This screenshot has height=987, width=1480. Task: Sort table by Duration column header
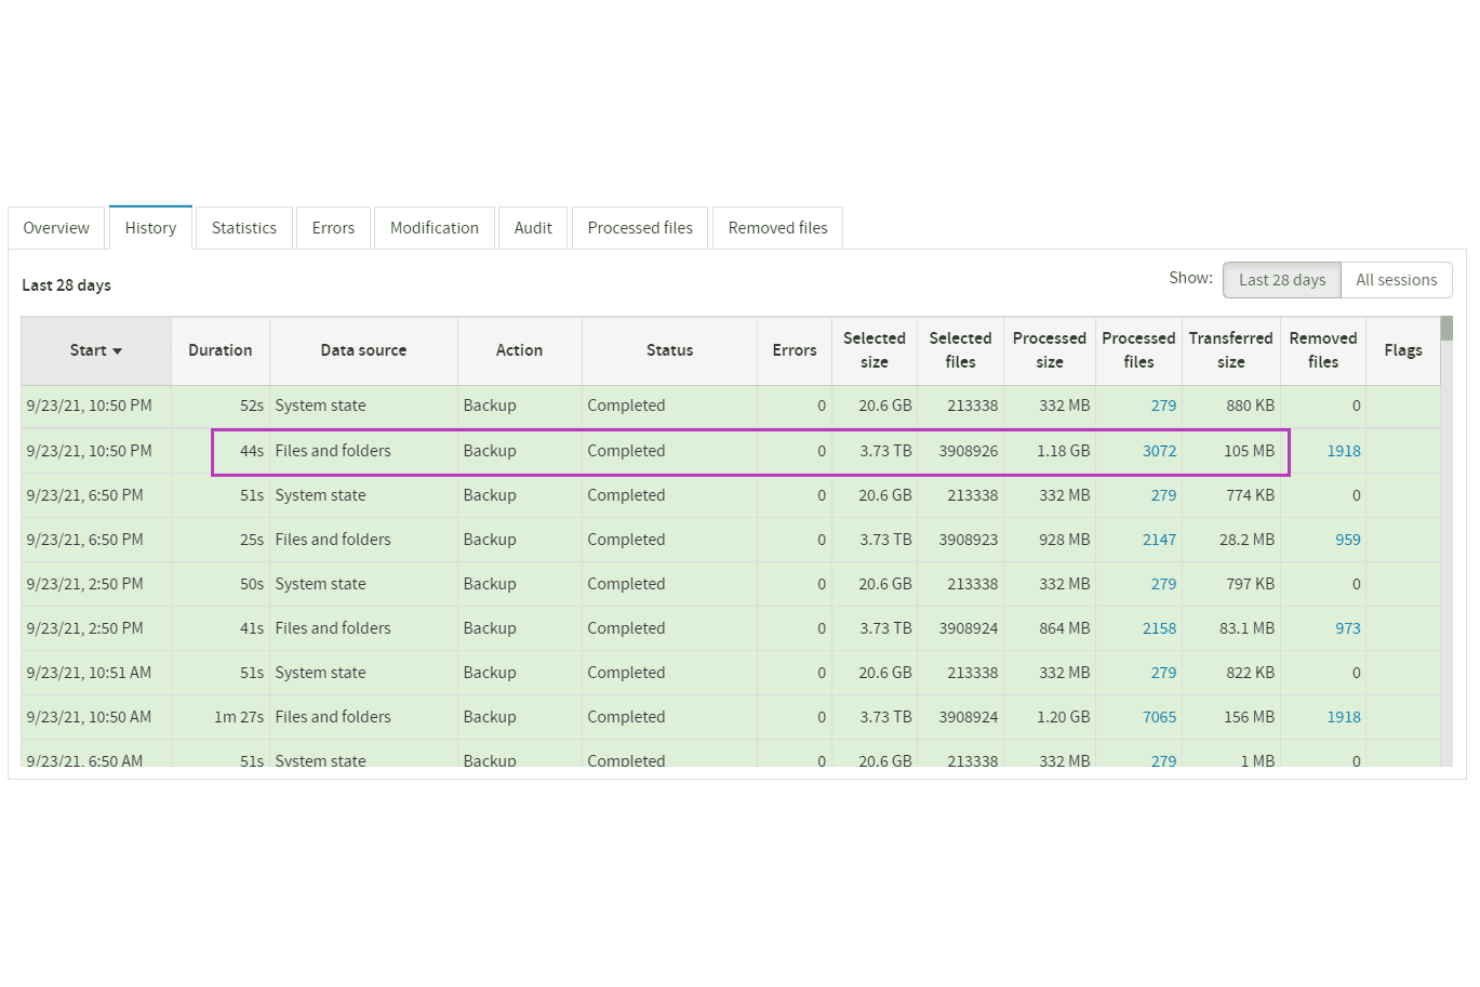coord(220,350)
